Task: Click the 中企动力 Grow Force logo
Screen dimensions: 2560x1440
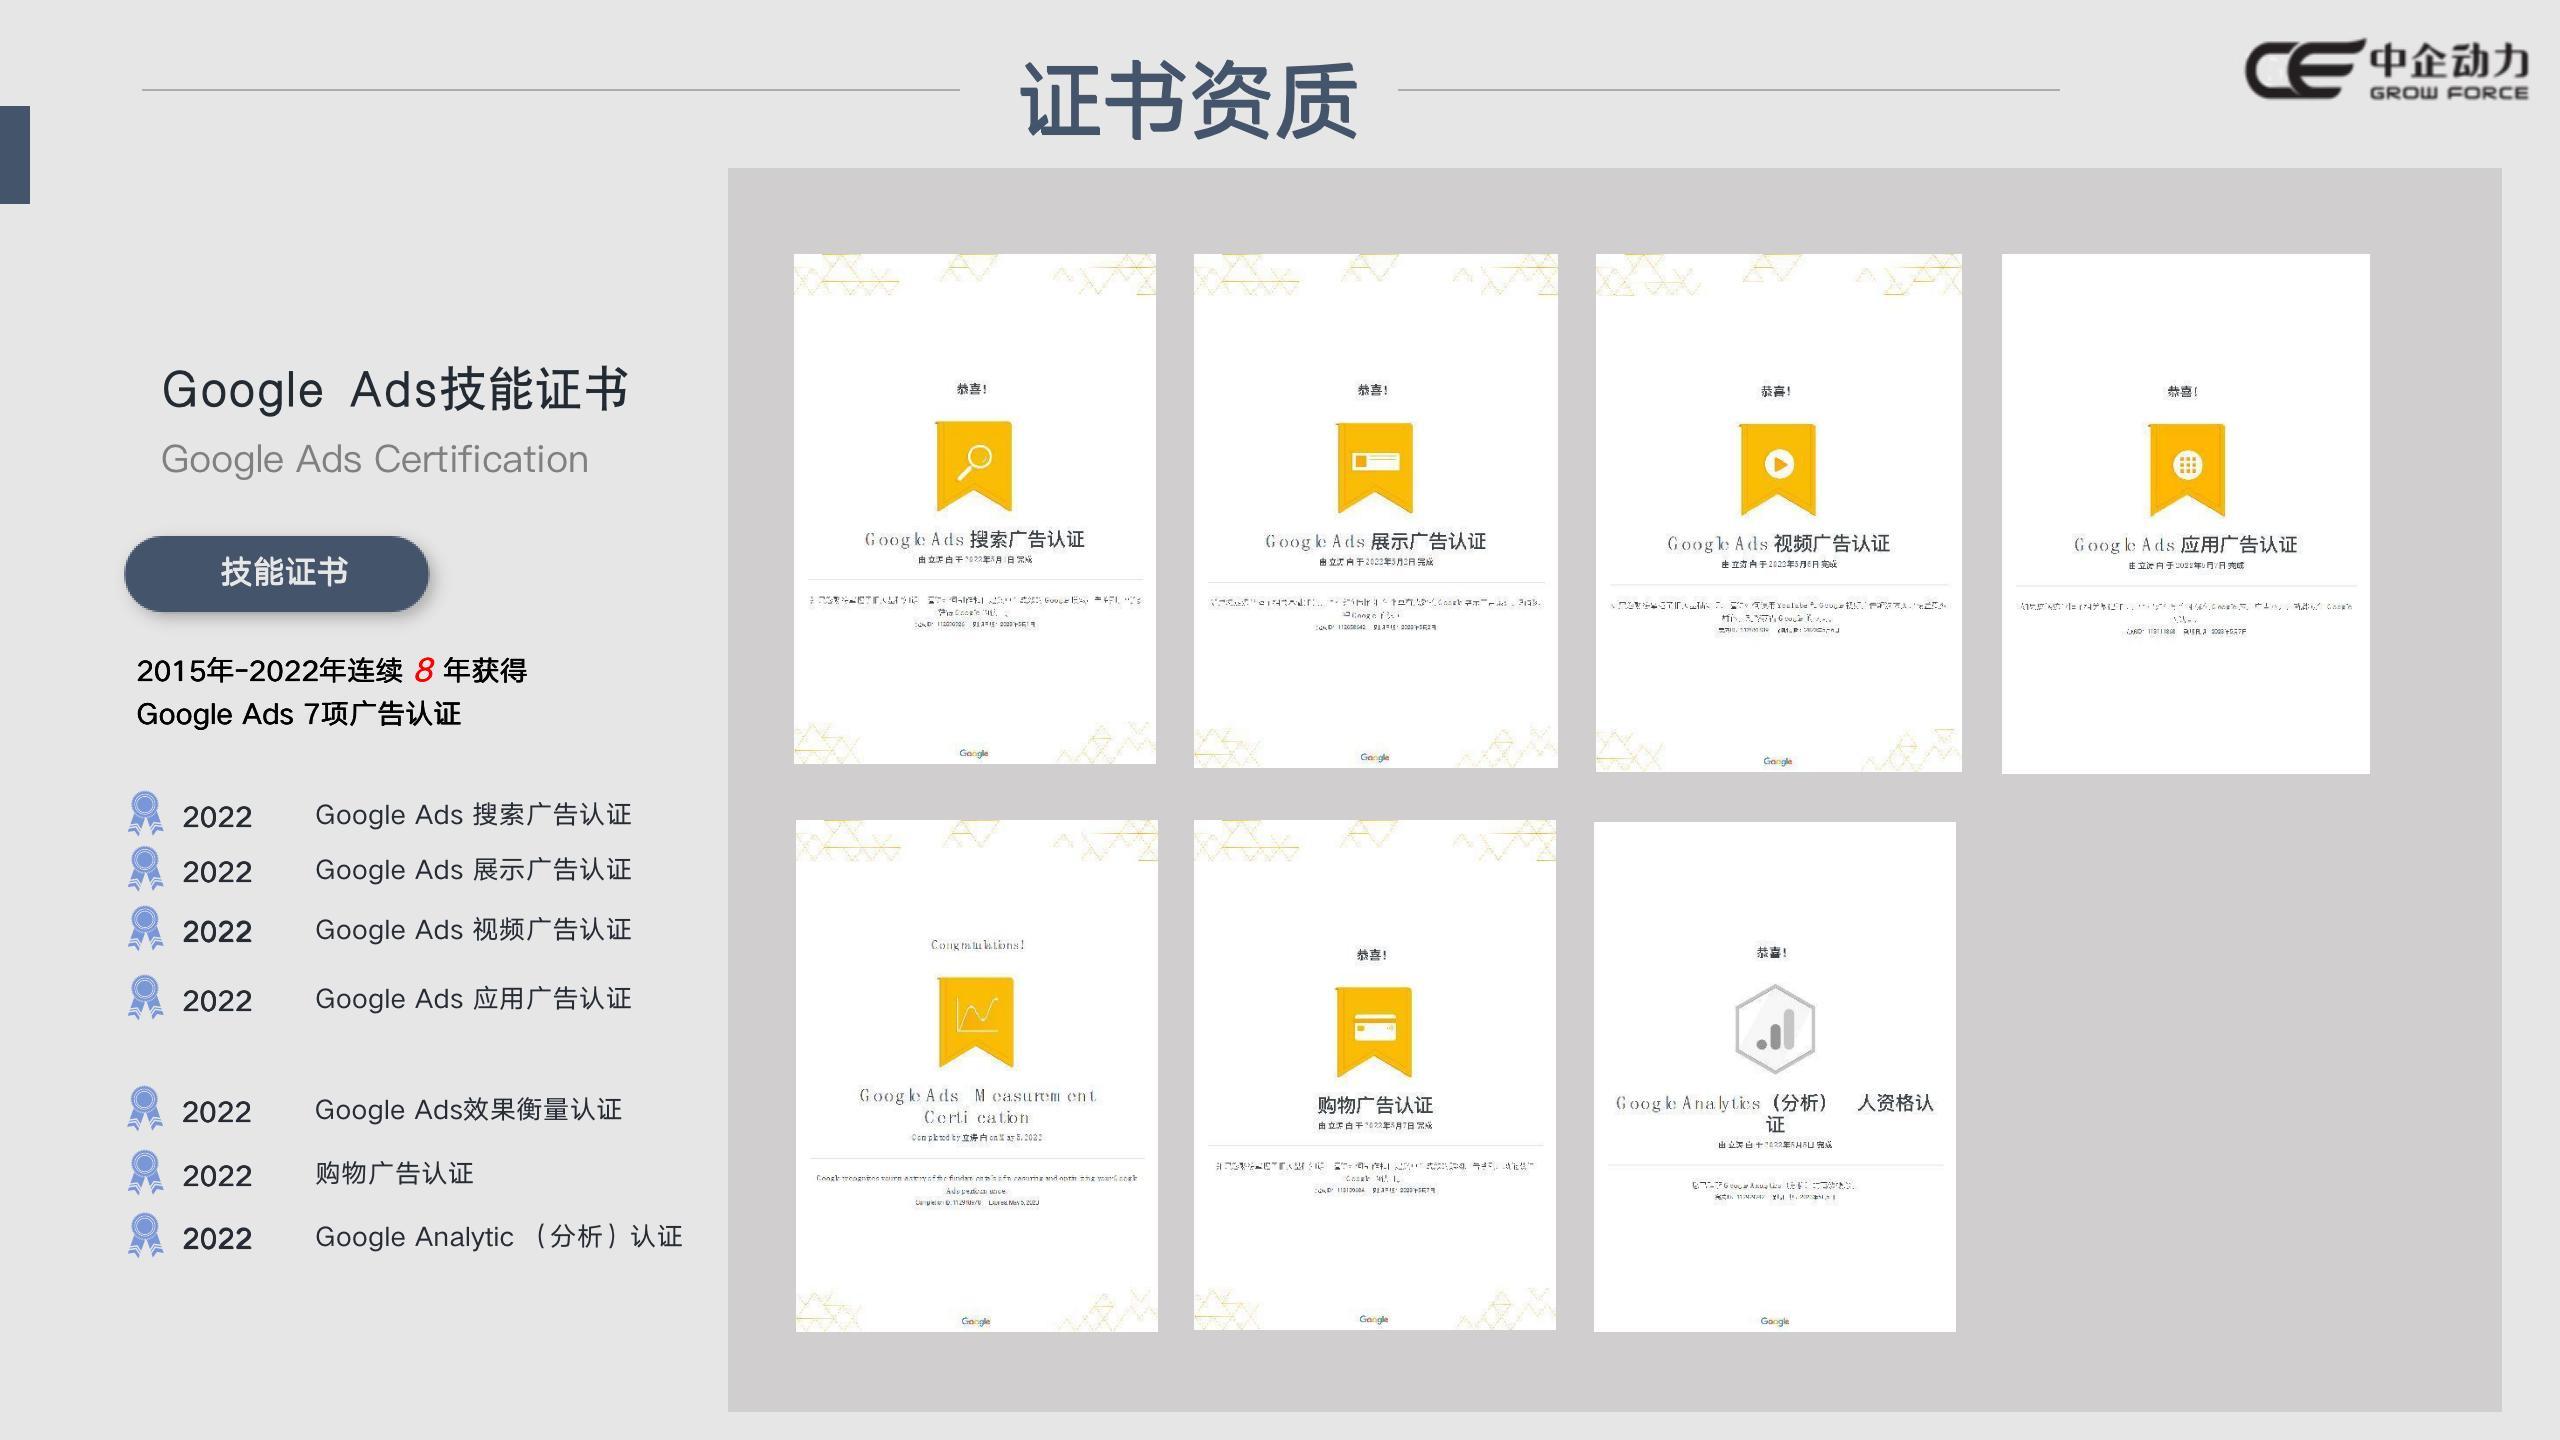Action: (2387, 69)
